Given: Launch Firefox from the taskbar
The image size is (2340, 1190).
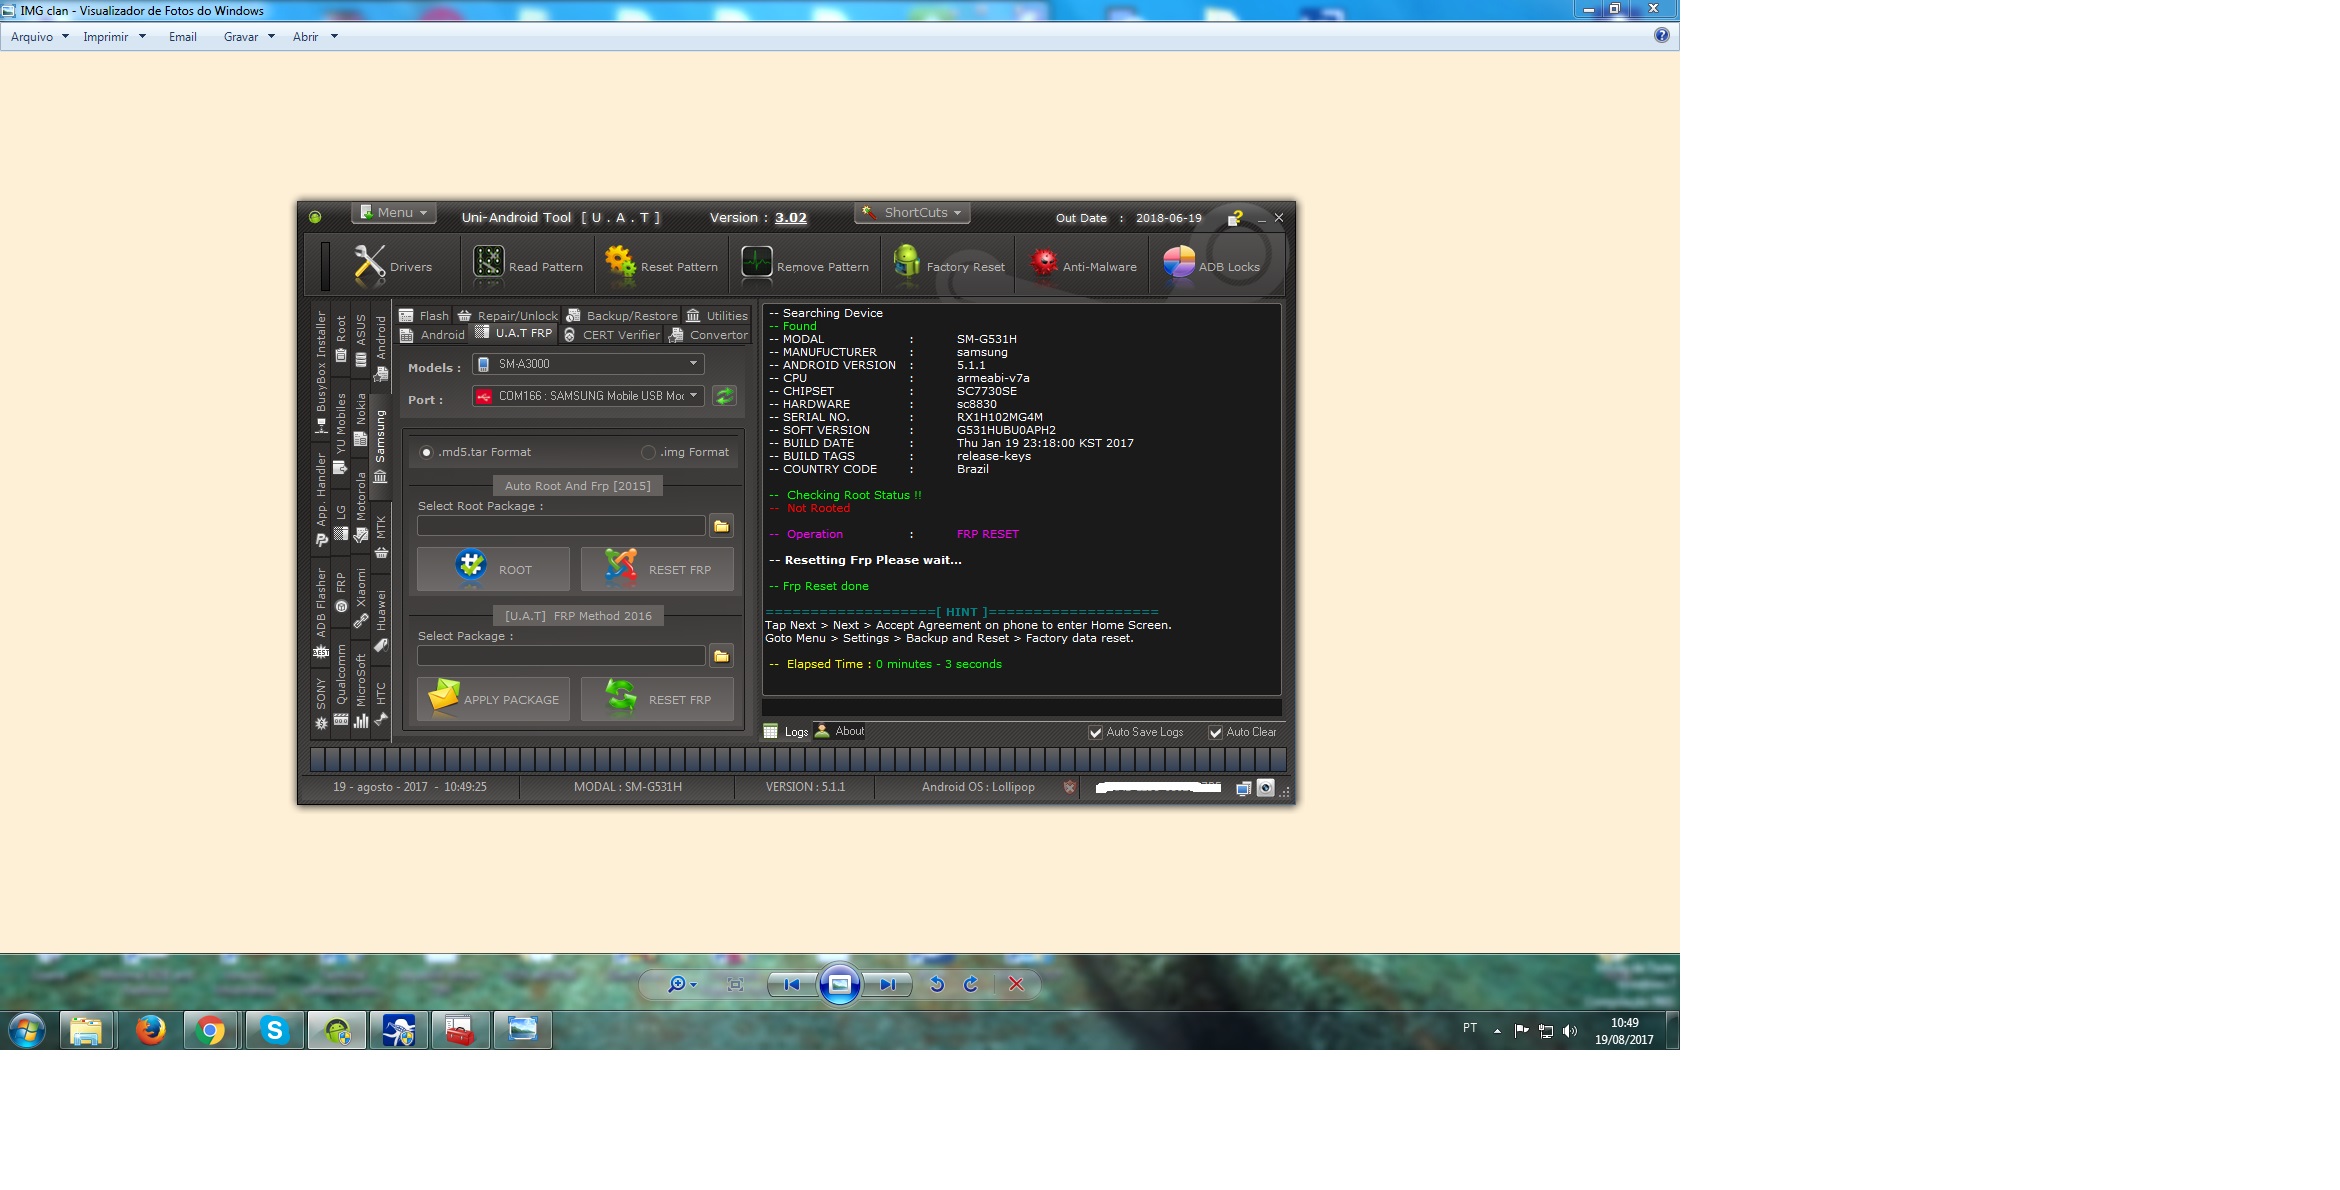Looking at the screenshot, I should tap(150, 1030).
